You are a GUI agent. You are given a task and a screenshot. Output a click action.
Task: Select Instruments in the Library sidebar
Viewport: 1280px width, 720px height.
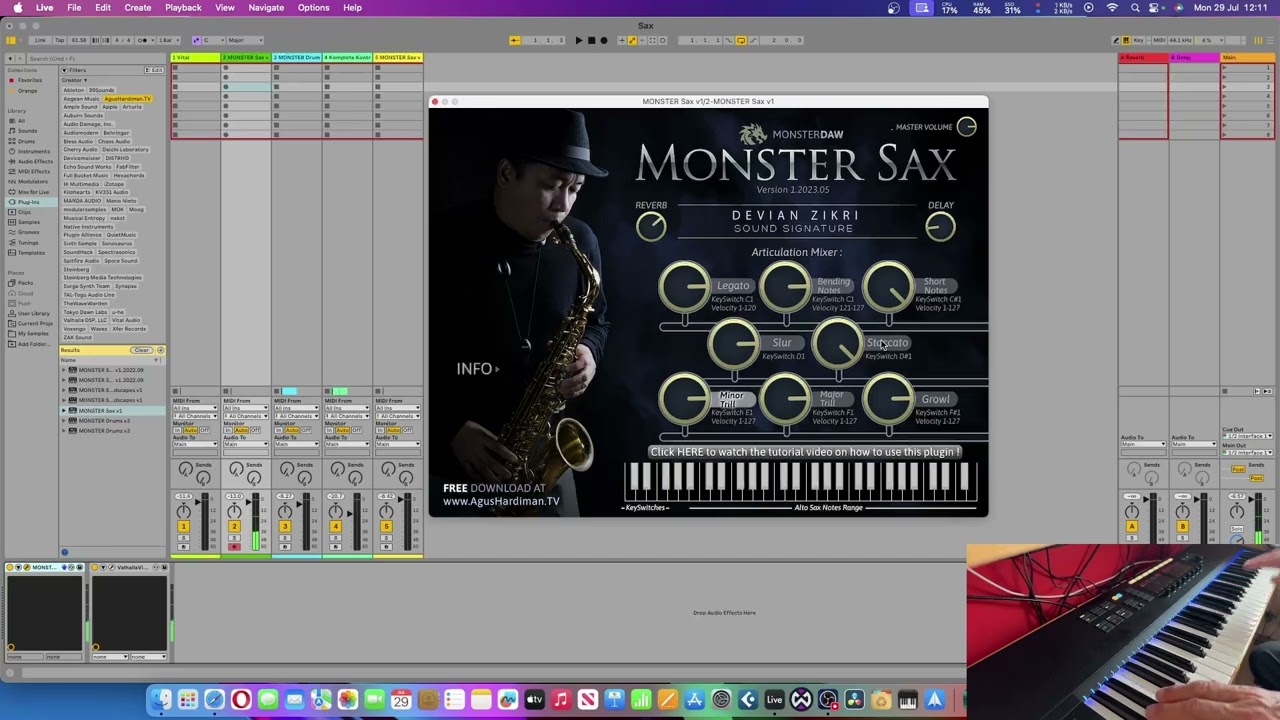point(33,151)
